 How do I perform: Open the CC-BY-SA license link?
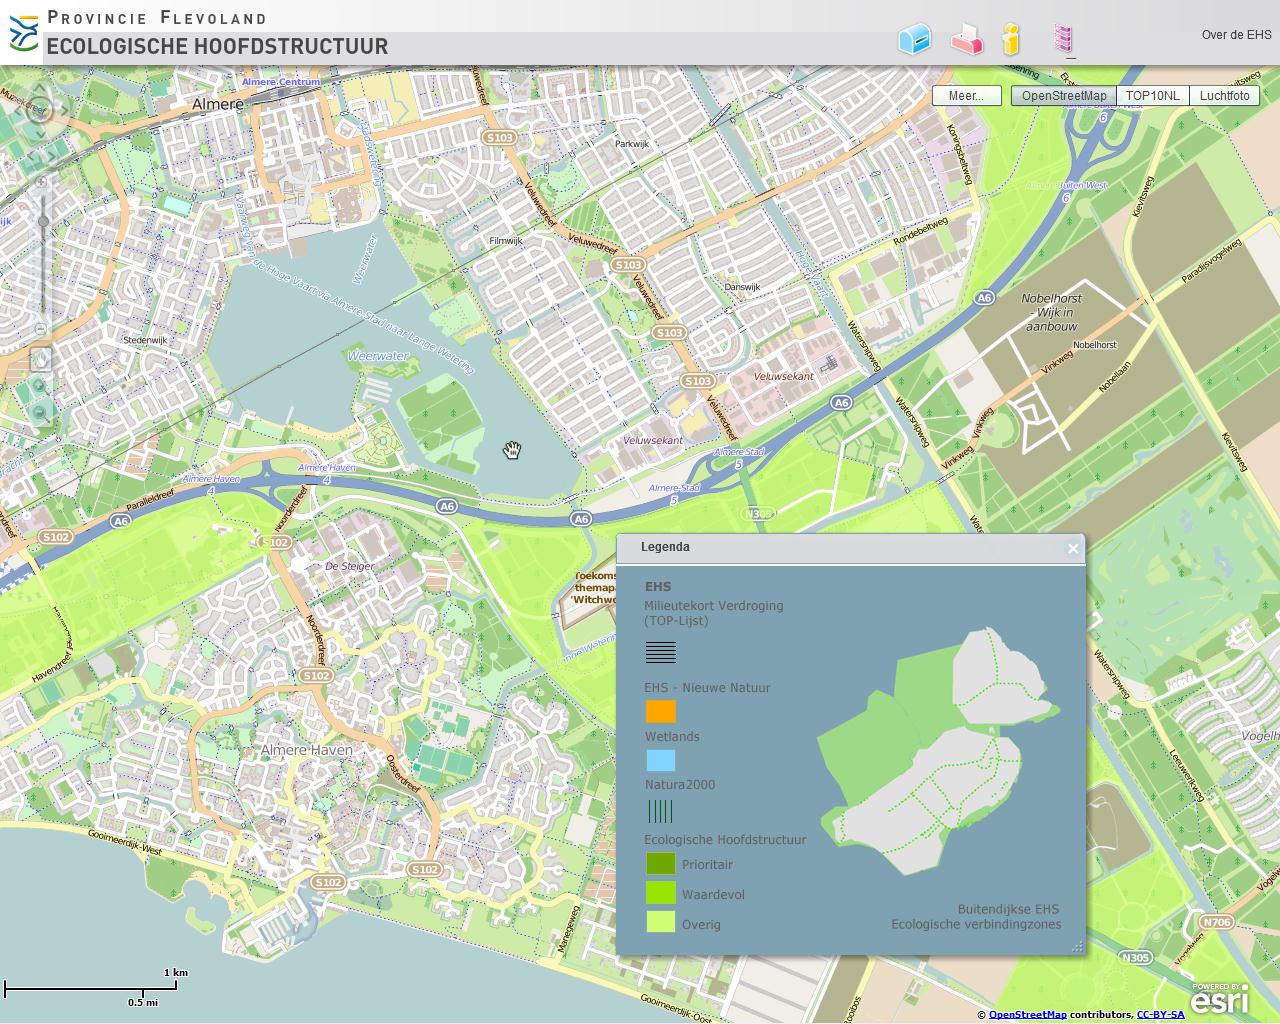1160,1015
